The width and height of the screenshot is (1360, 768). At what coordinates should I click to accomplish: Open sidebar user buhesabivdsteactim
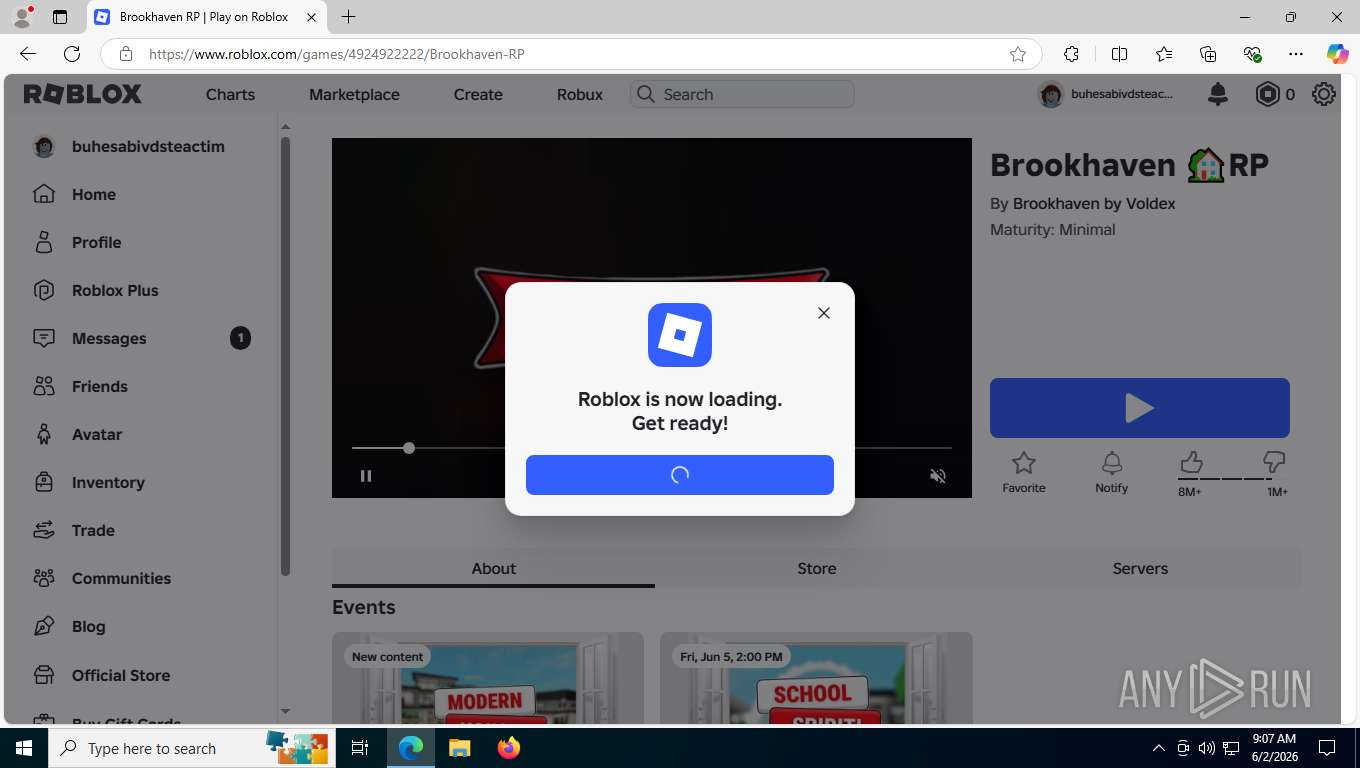(x=128, y=146)
